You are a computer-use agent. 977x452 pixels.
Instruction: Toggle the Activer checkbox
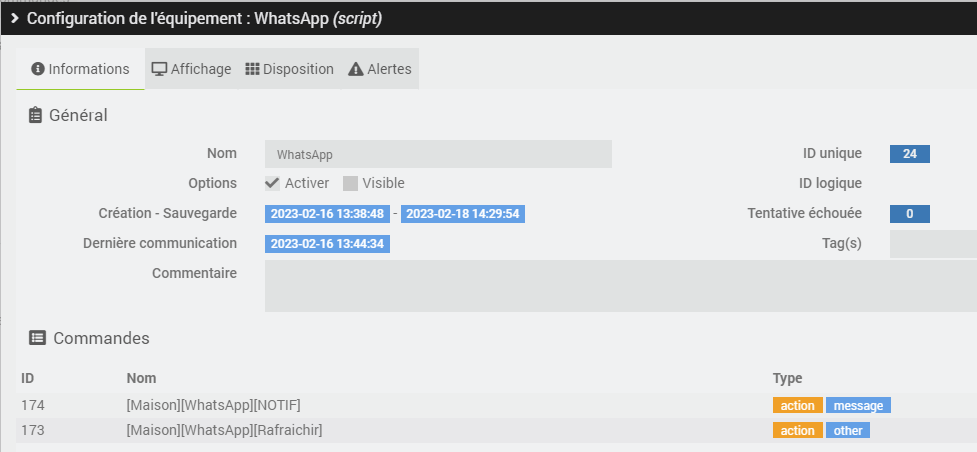[272, 183]
